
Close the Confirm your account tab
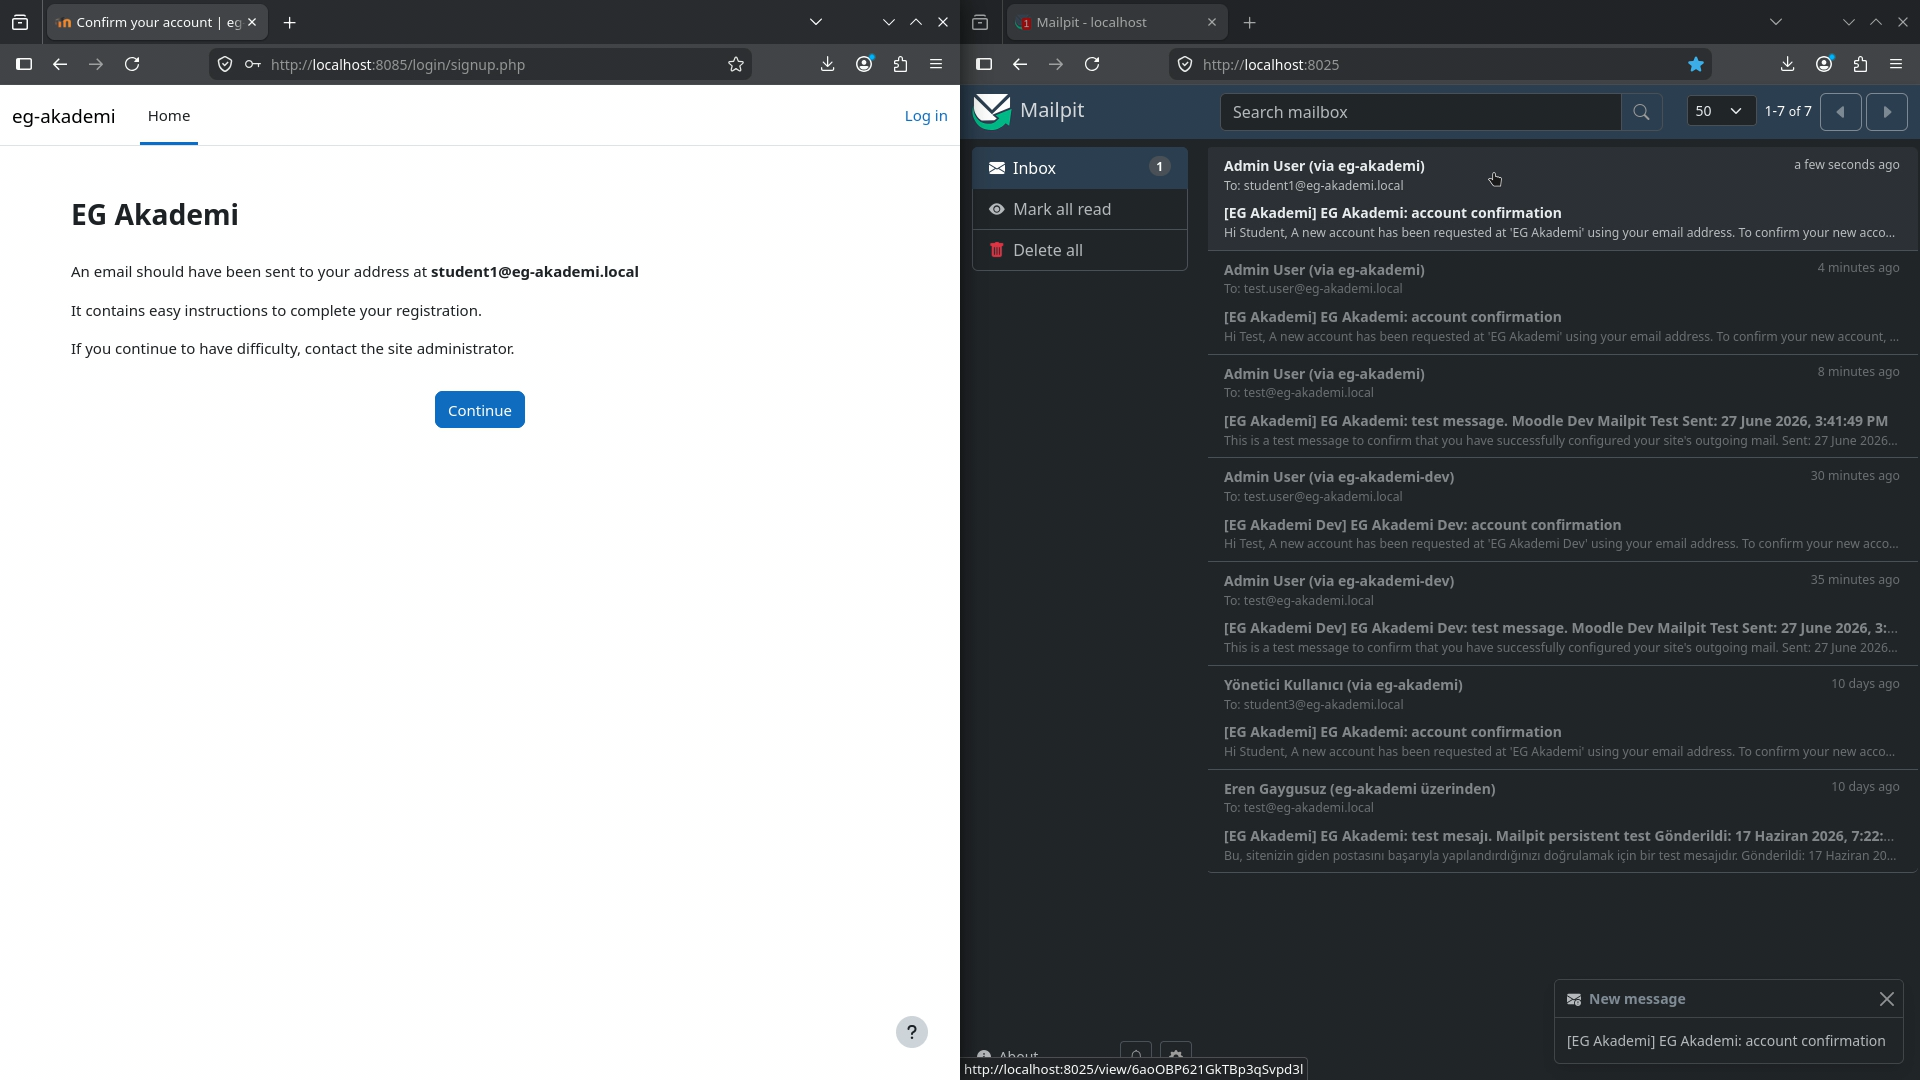point(252,22)
